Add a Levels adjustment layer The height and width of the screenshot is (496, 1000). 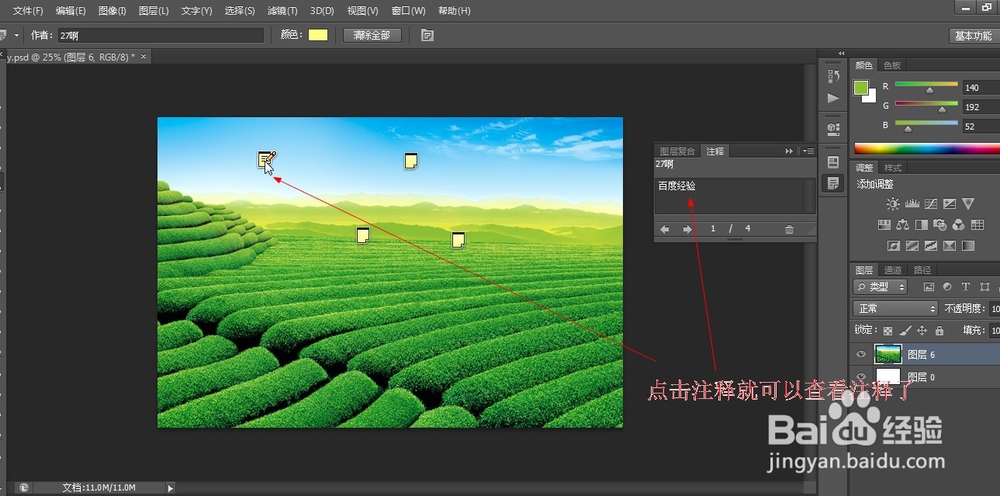[x=912, y=204]
